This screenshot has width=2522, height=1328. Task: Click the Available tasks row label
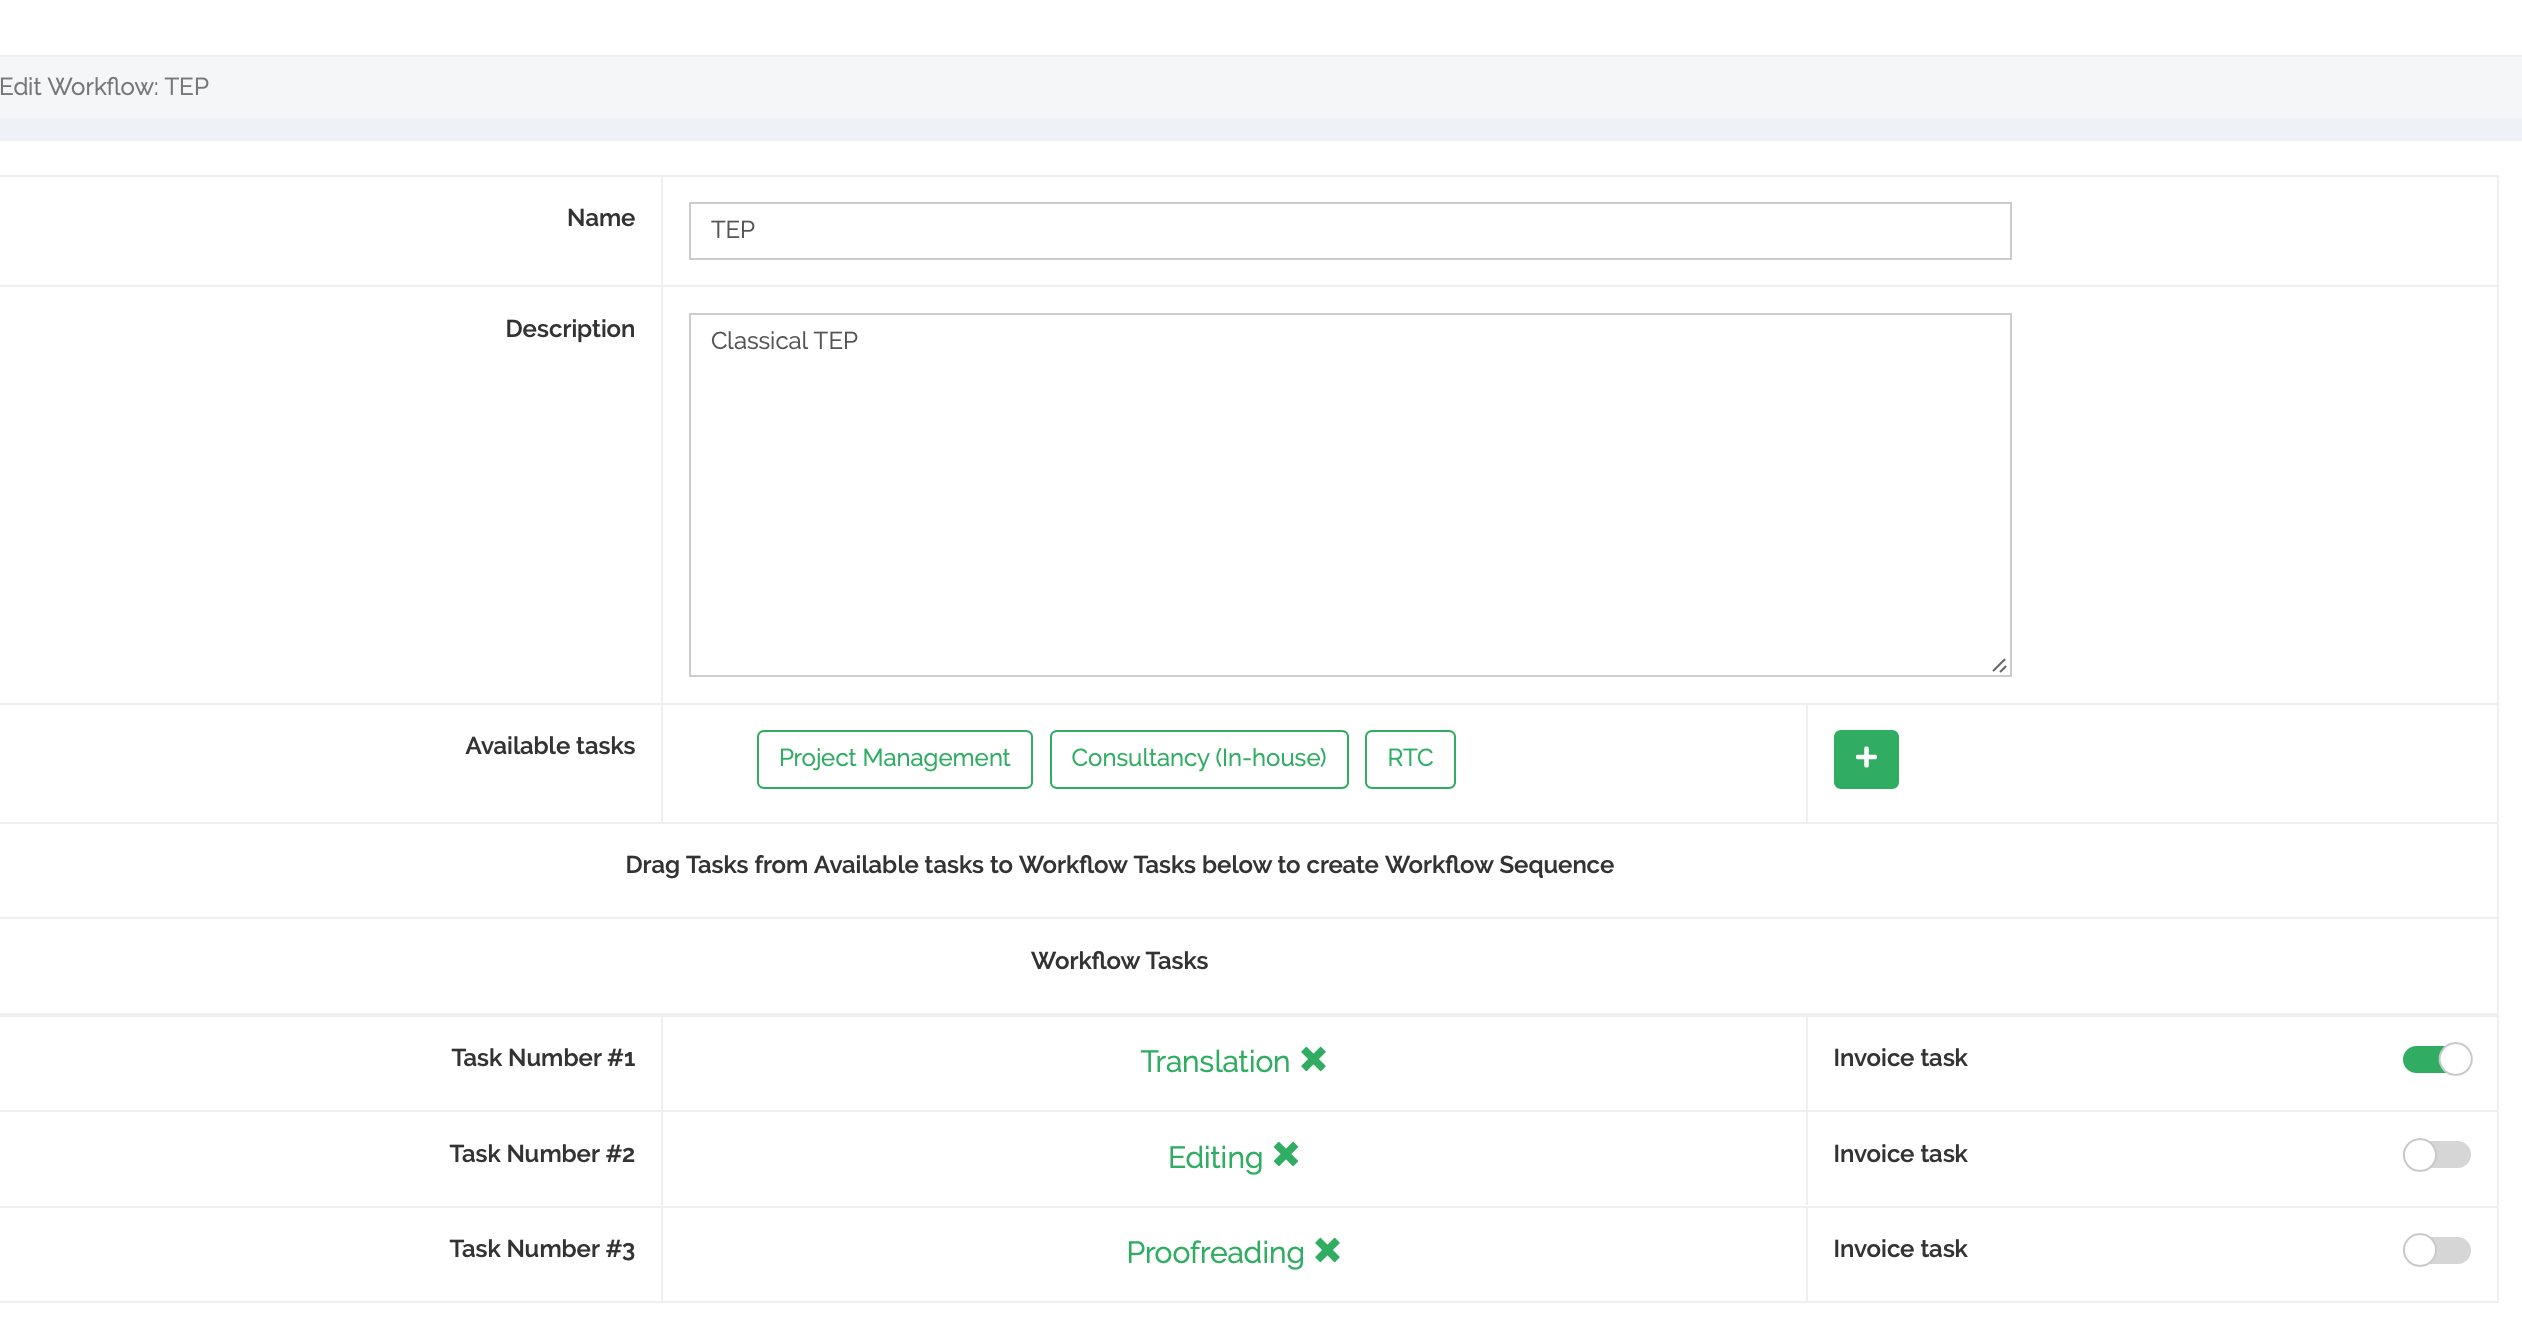click(x=550, y=746)
